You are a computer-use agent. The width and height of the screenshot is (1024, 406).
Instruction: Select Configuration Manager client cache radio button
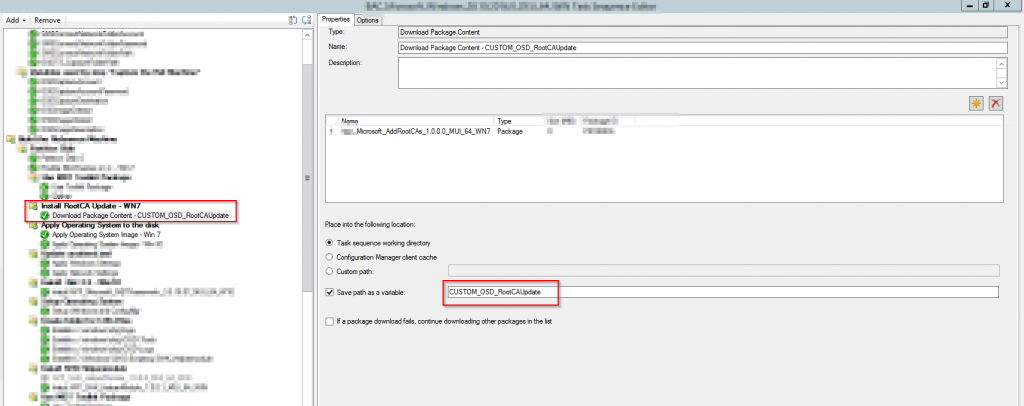329,257
